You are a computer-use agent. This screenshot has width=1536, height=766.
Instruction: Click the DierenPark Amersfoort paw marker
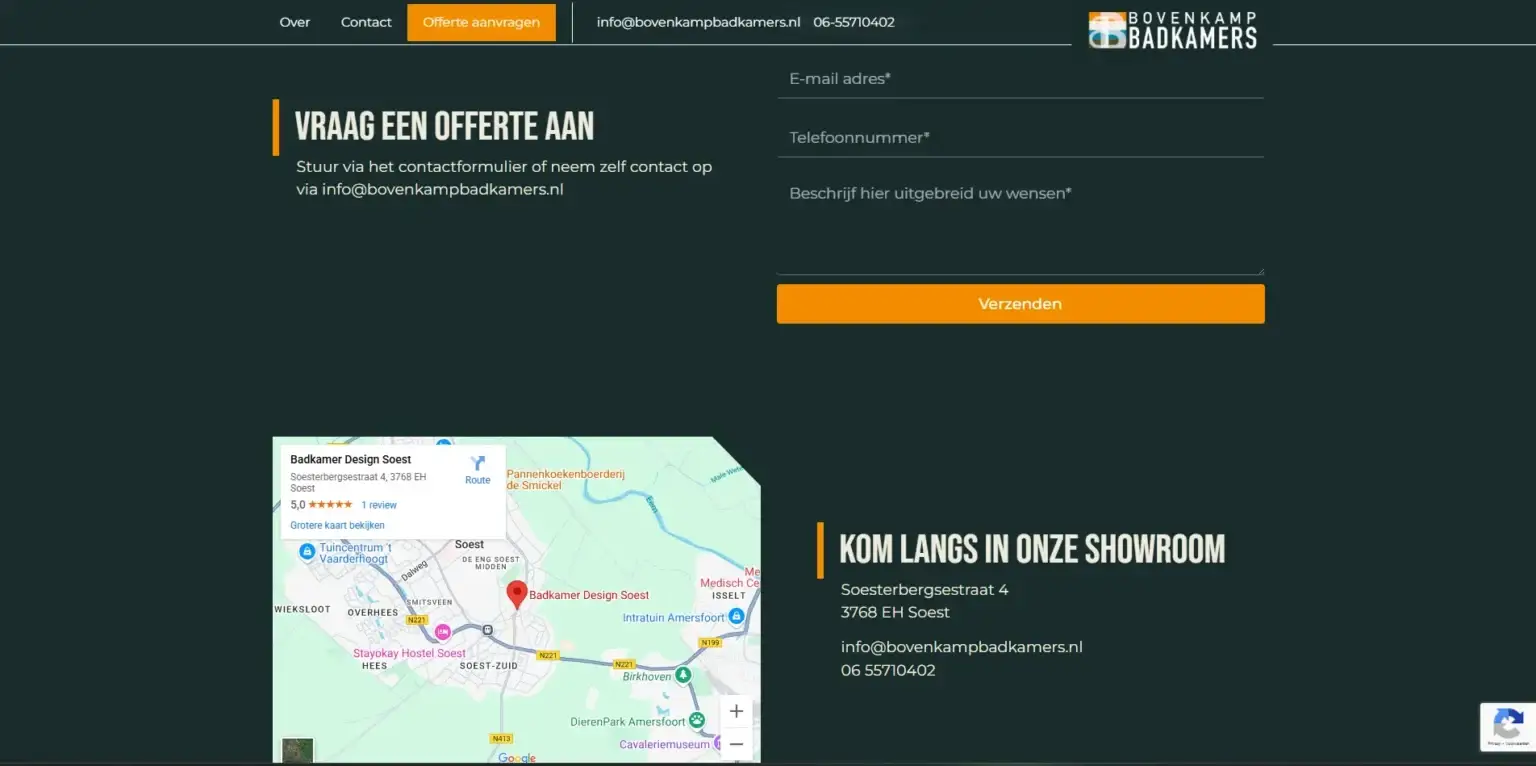(x=697, y=720)
